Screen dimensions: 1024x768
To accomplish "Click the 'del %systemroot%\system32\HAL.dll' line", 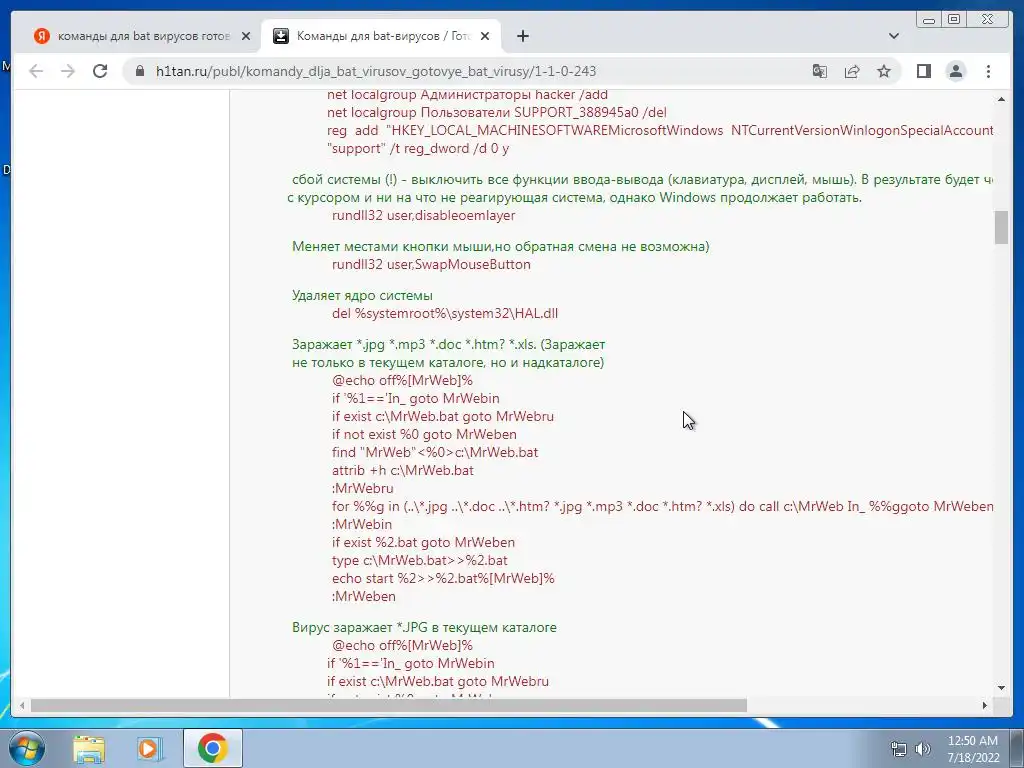I will [445, 313].
